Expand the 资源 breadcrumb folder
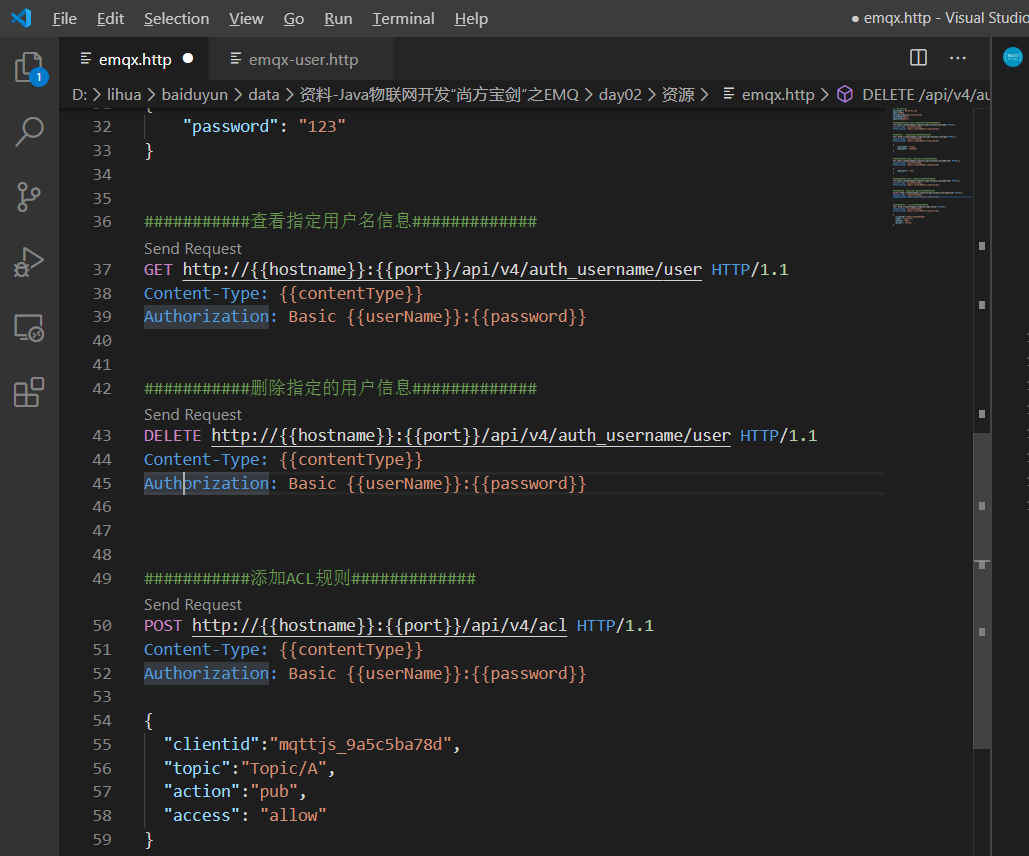 [x=677, y=95]
